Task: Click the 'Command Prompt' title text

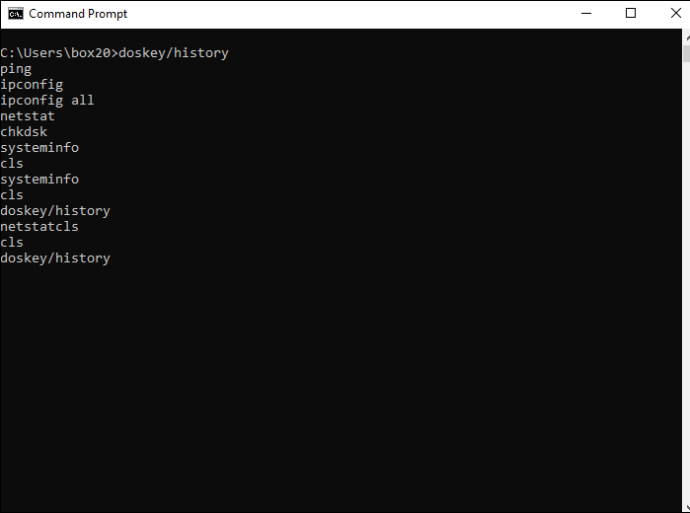Action: coord(78,14)
